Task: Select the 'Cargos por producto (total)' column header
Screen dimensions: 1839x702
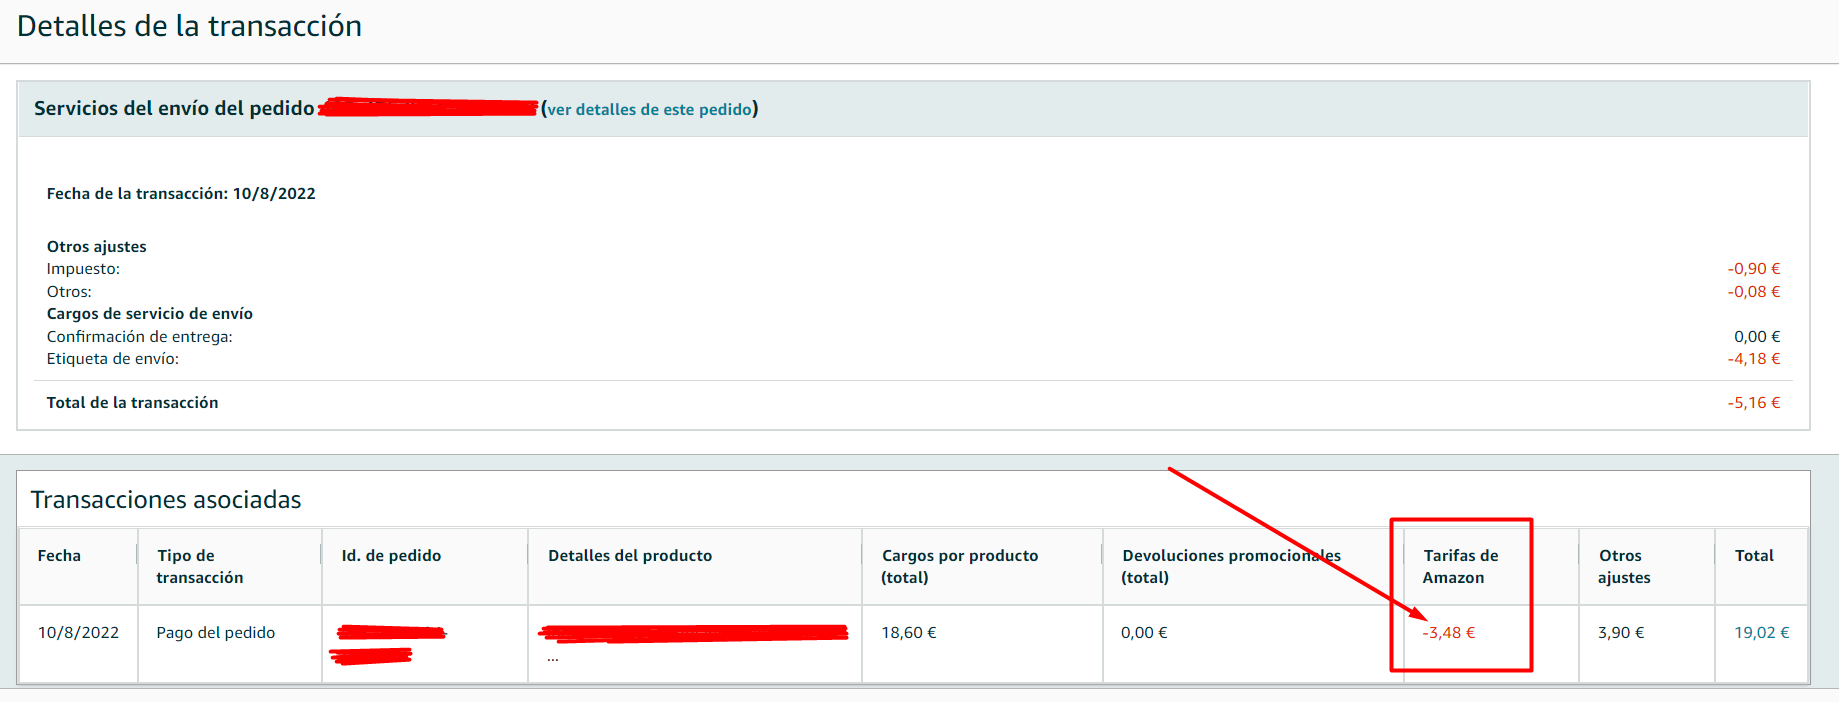Action: (x=959, y=566)
